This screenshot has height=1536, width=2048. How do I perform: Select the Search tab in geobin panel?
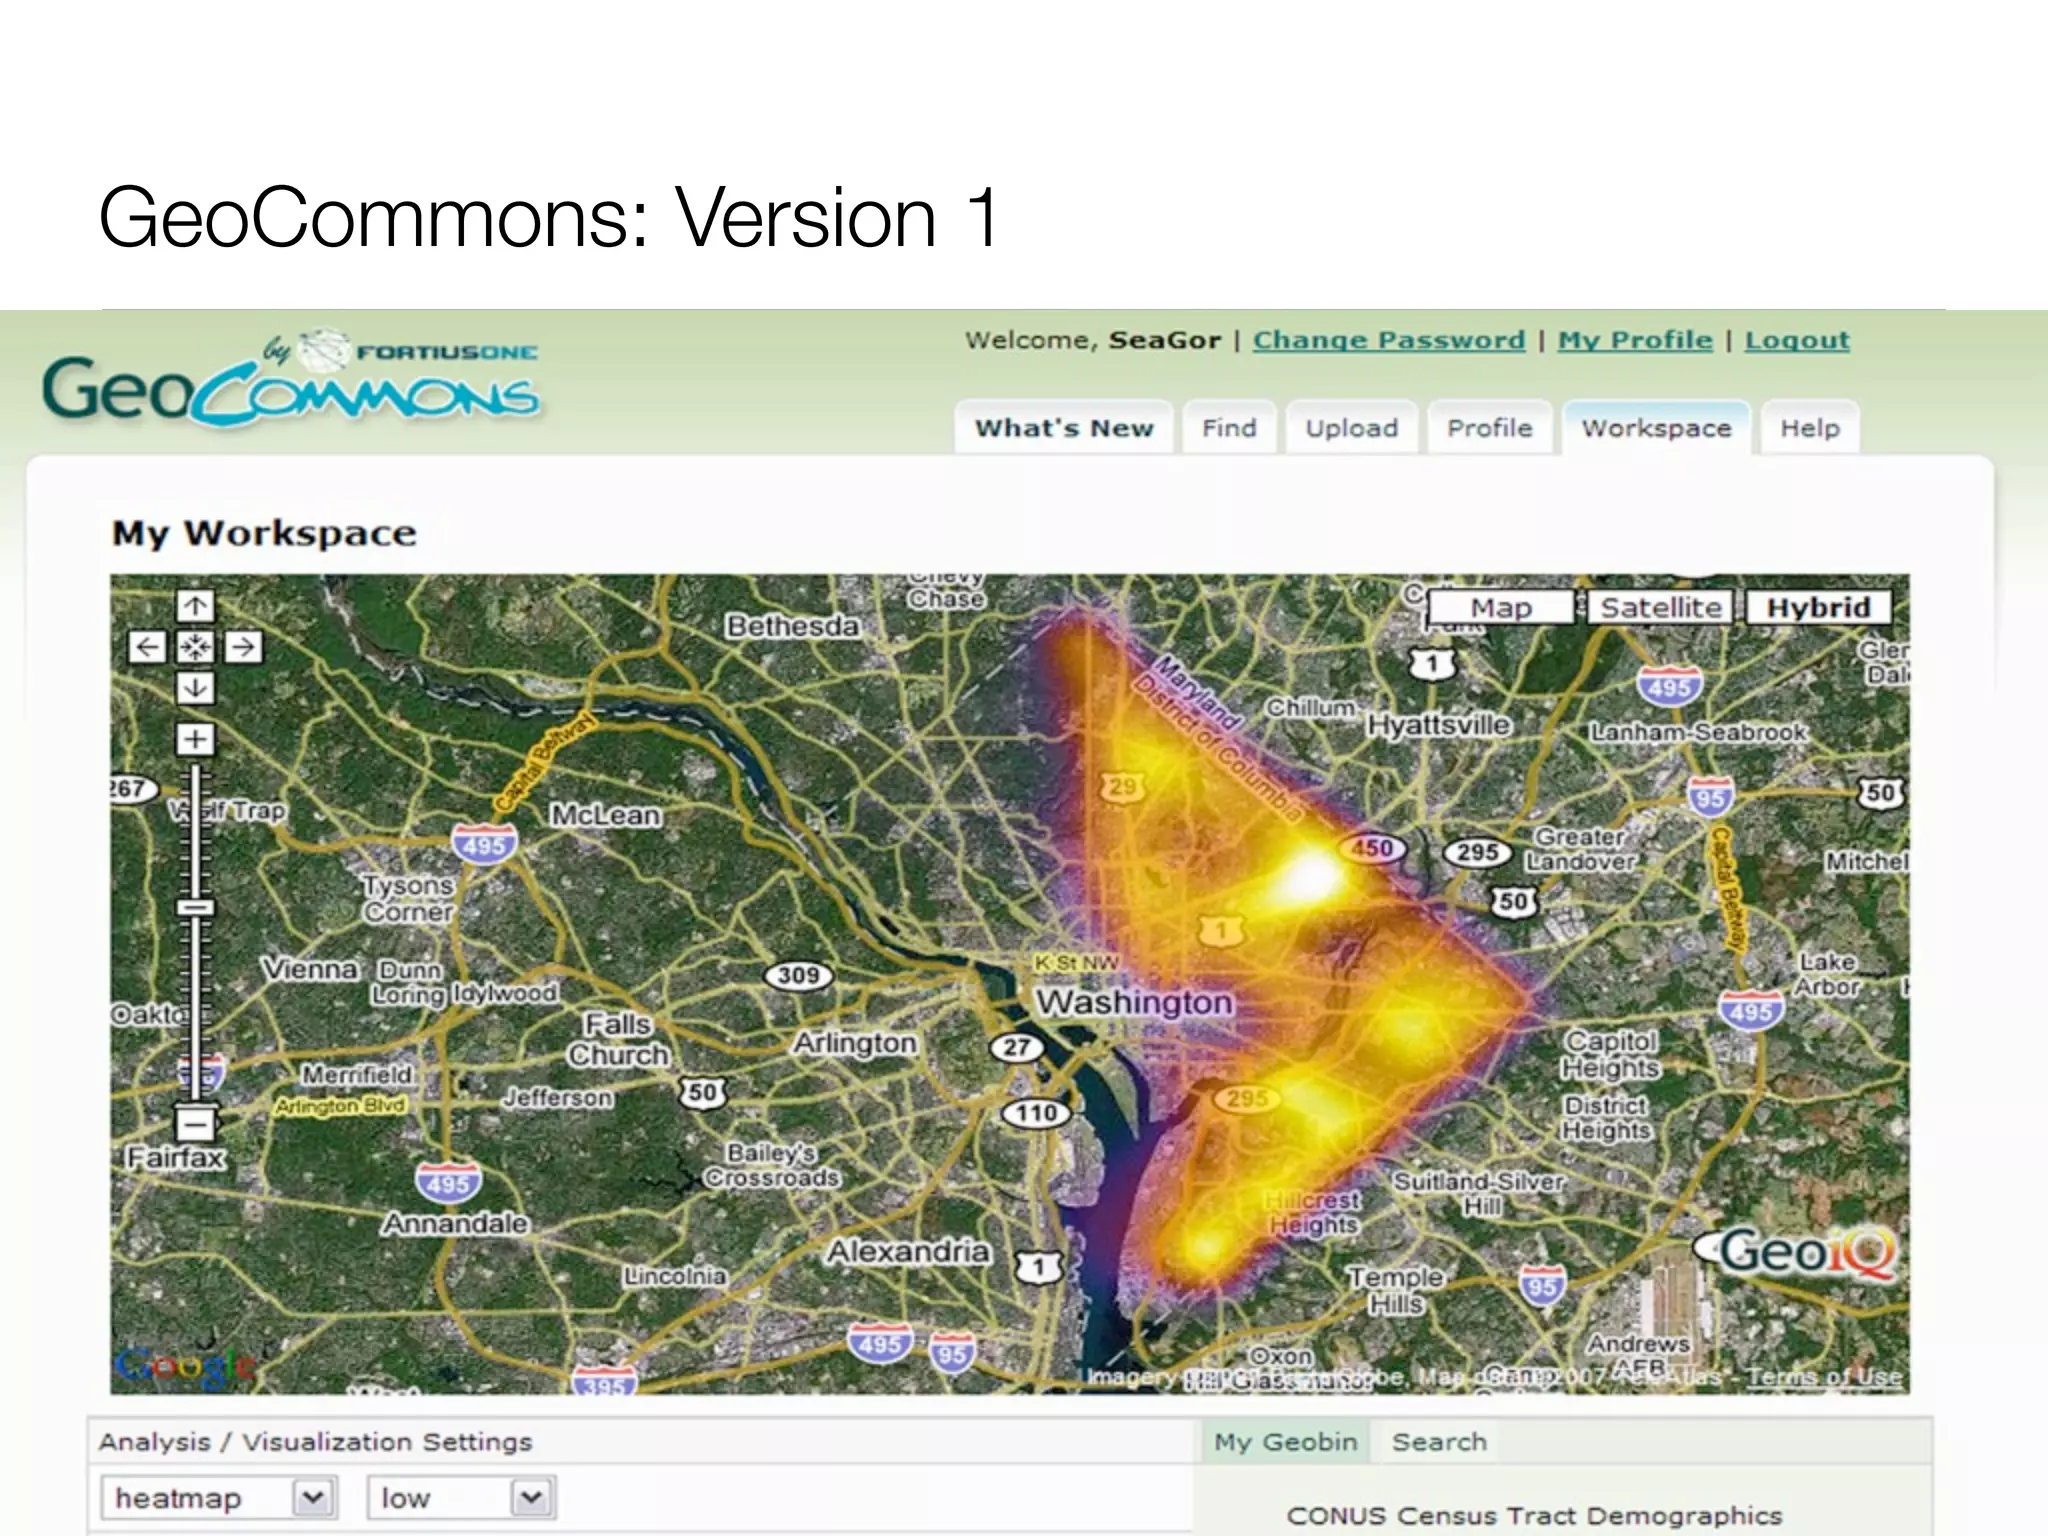(x=1439, y=1441)
